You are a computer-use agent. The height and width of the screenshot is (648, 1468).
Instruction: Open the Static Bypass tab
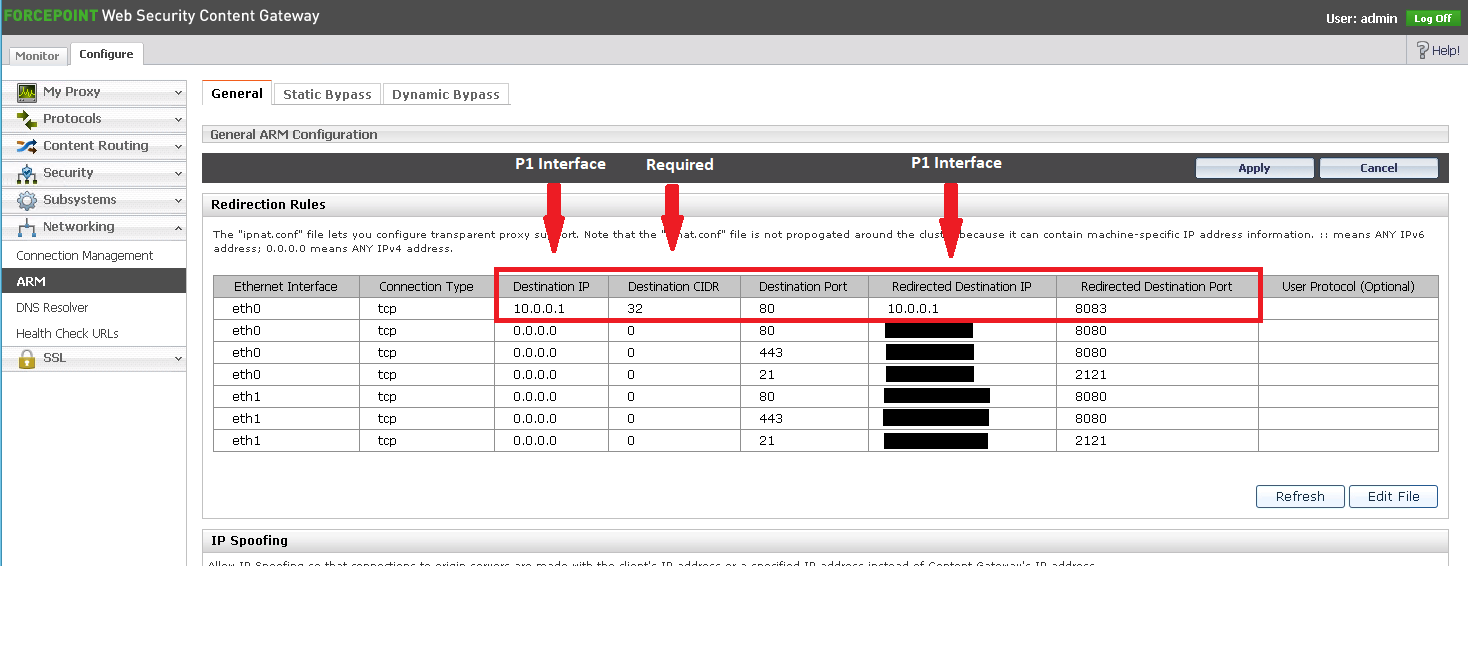click(326, 93)
